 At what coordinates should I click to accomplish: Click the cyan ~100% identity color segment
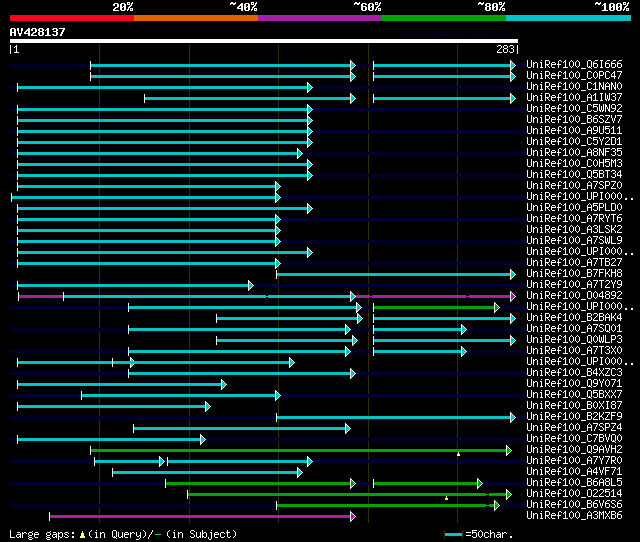(x=569, y=18)
